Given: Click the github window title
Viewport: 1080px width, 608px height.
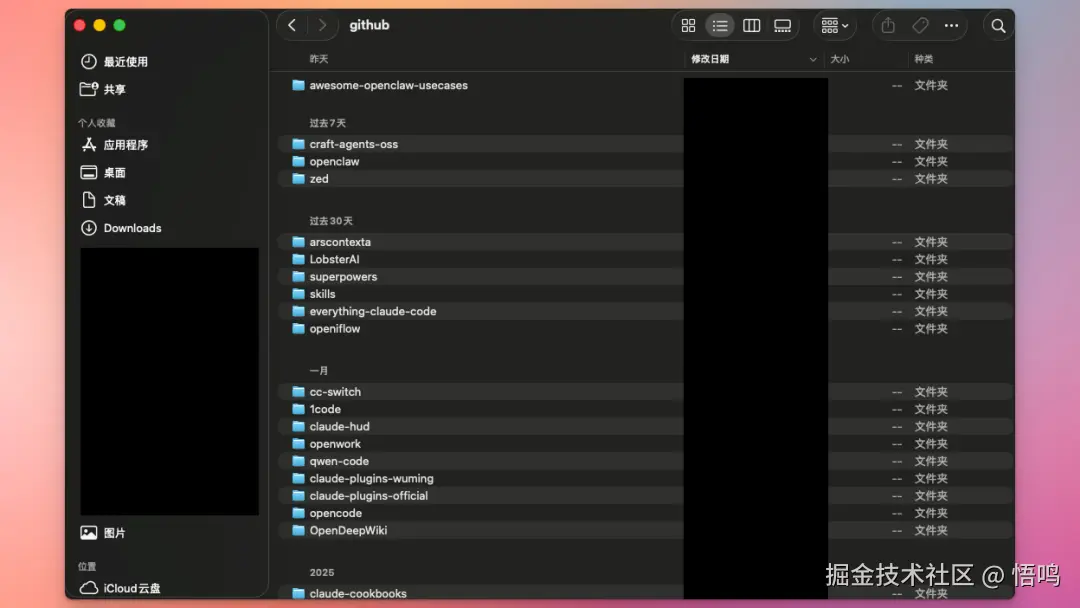Looking at the screenshot, I should pos(369,25).
